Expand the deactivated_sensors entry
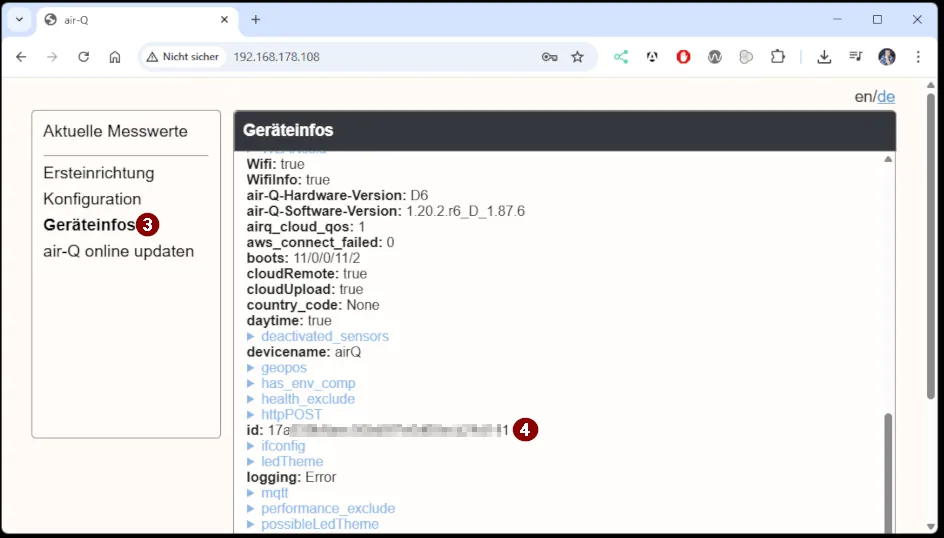 324,337
